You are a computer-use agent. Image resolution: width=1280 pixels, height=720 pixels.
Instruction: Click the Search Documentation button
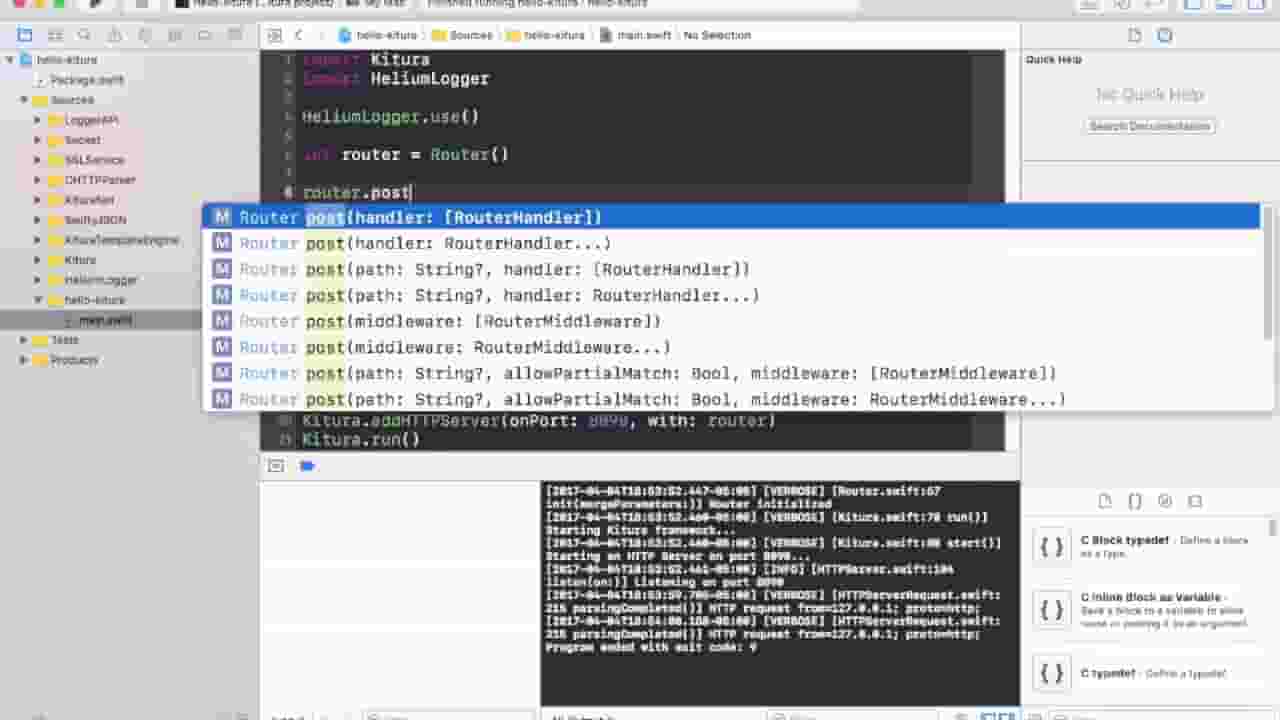pos(1150,126)
